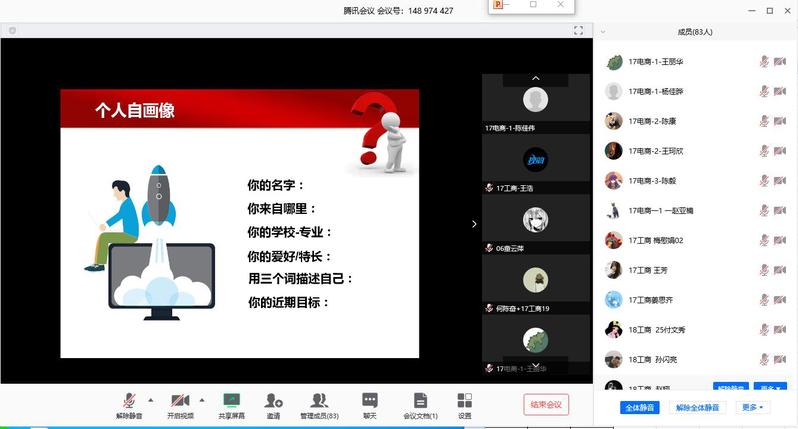
Task: Open 管理成员(83) member management
Action: (x=320, y=400)
